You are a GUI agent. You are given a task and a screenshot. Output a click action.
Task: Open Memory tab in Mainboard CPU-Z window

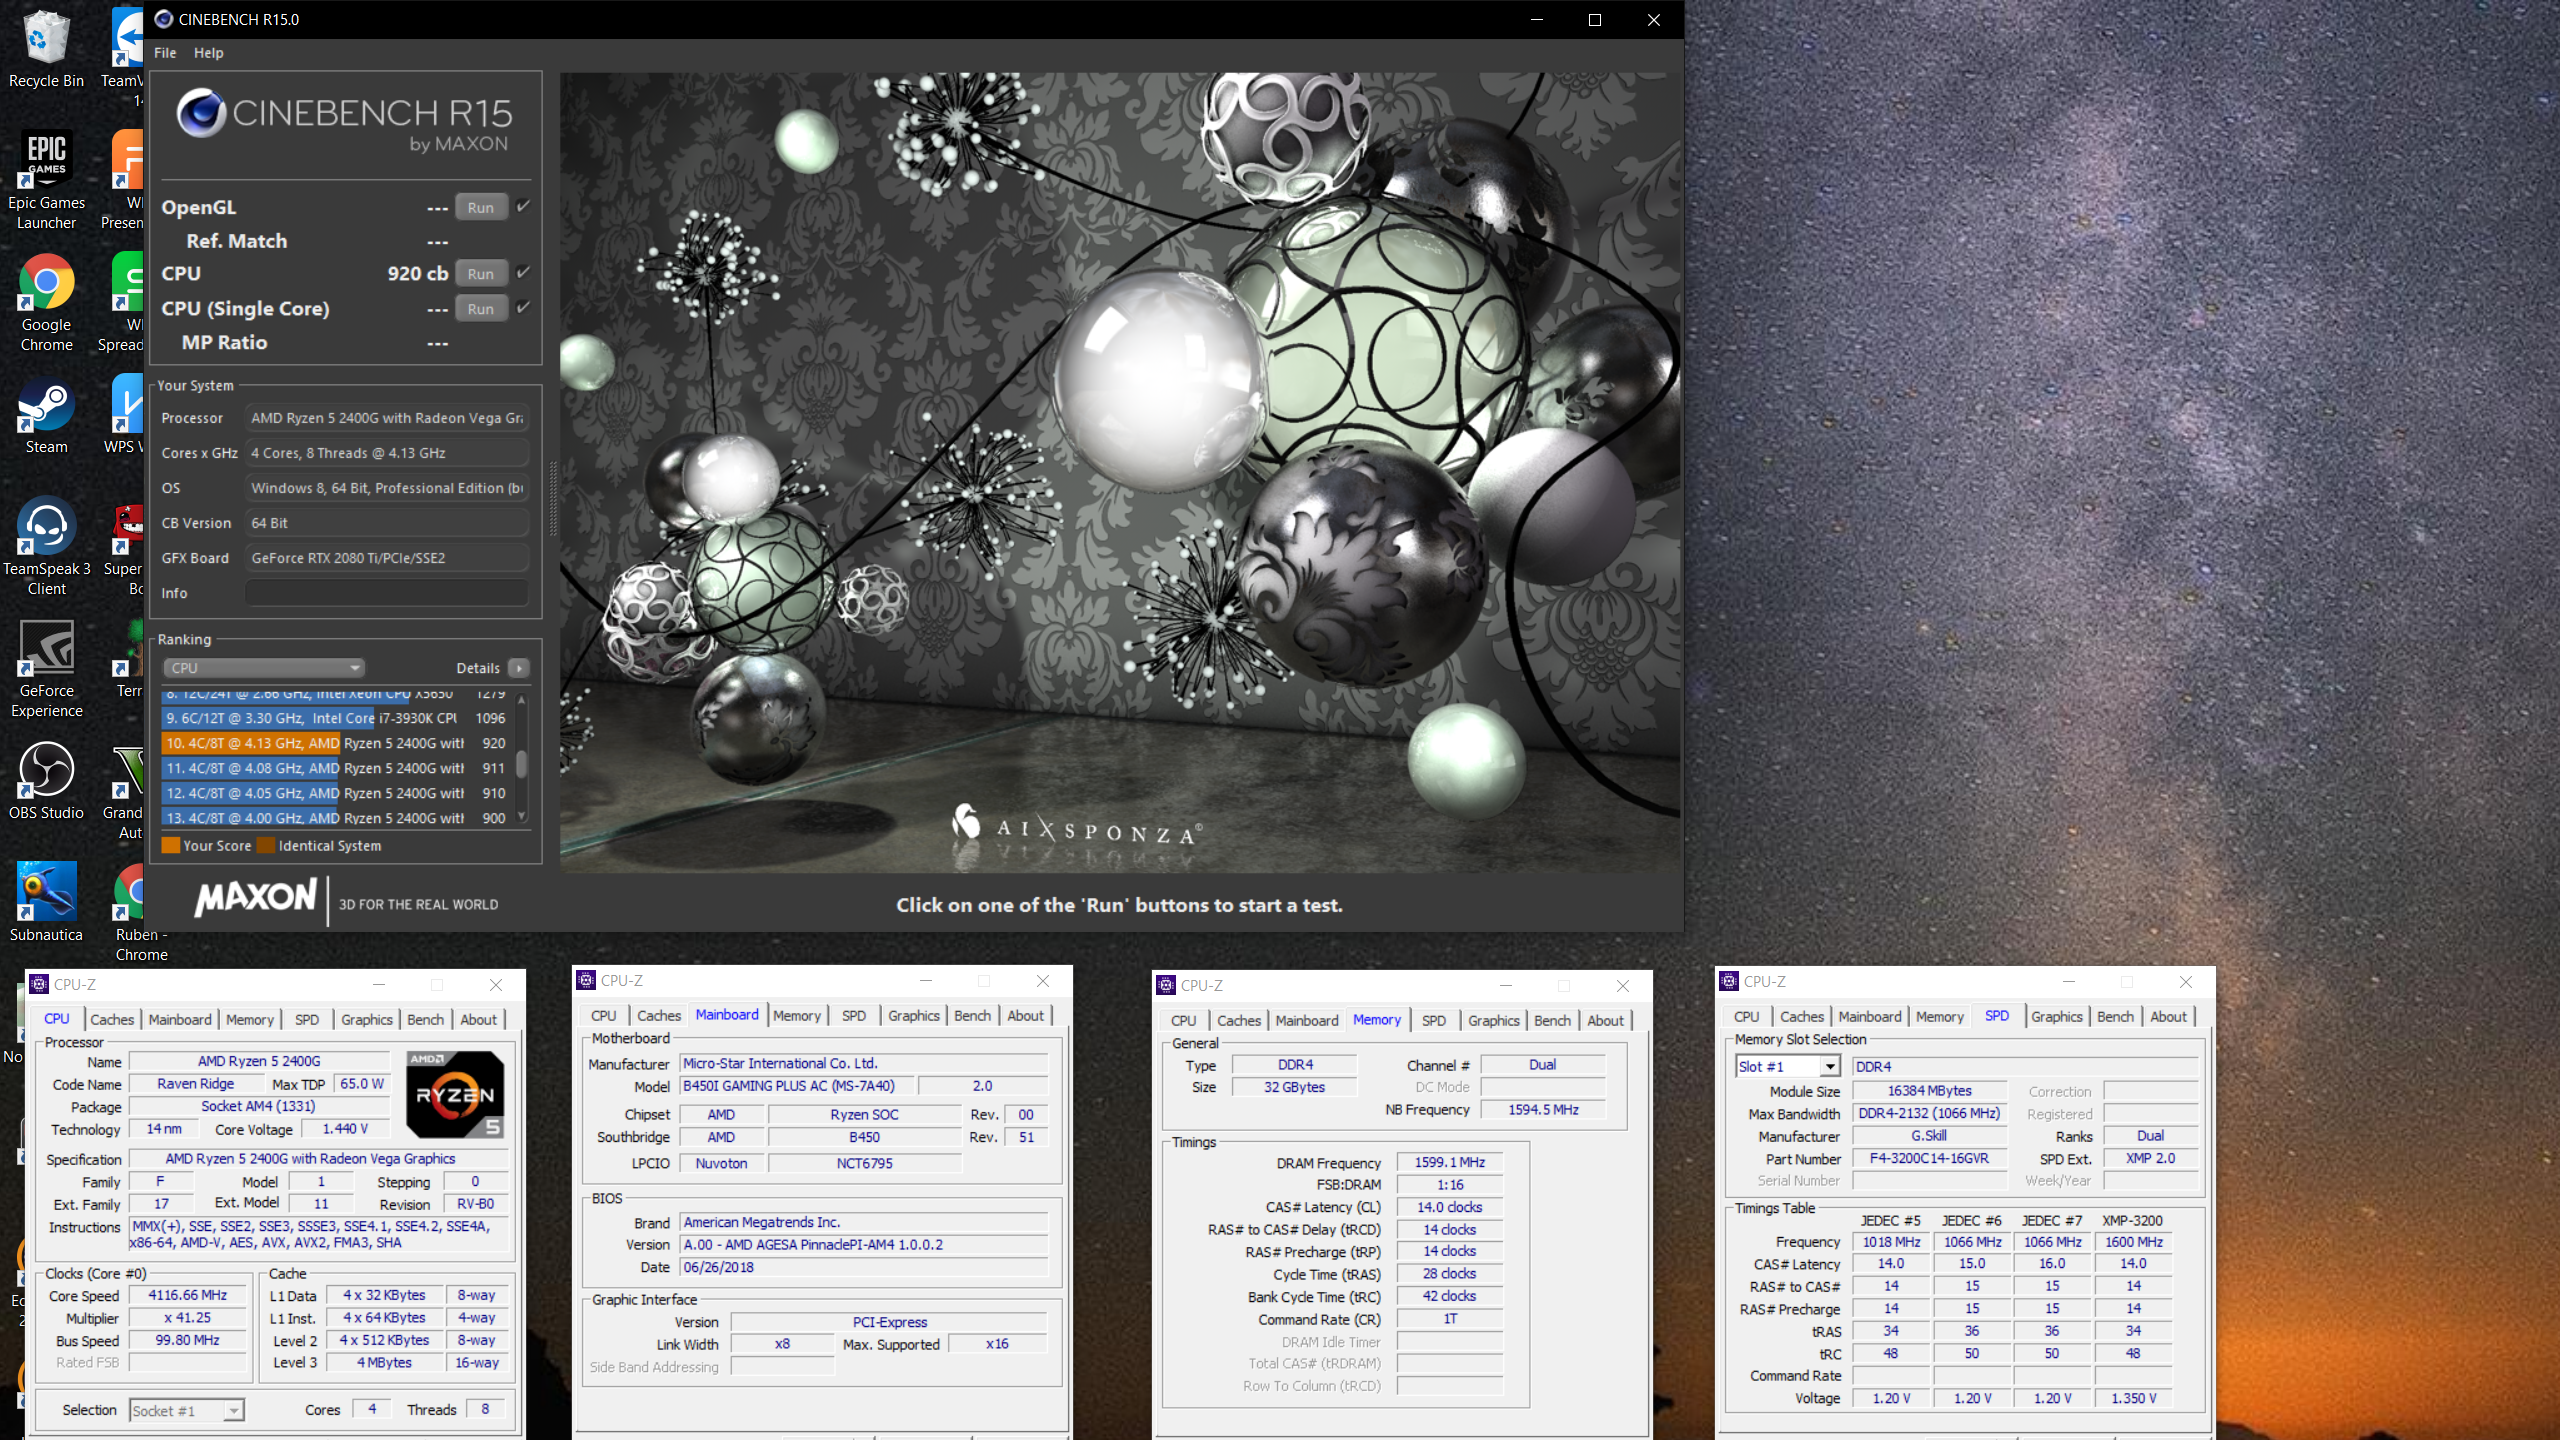(797, 1015)
